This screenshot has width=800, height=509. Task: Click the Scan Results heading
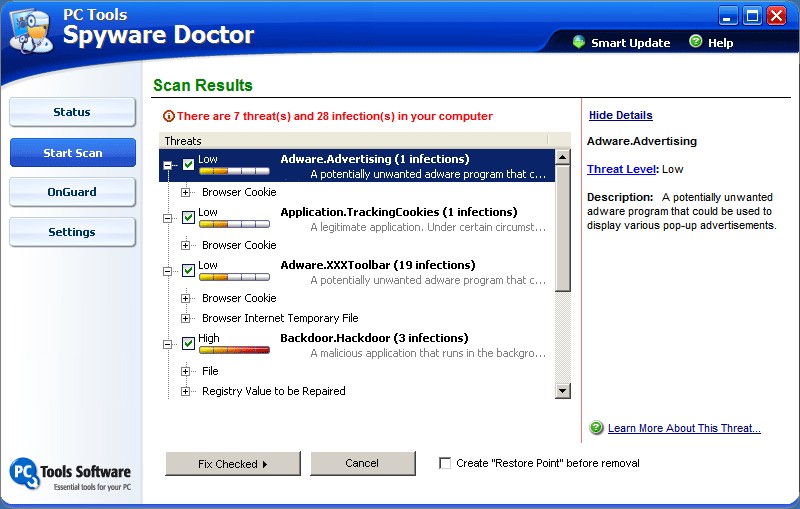point(203,85)
